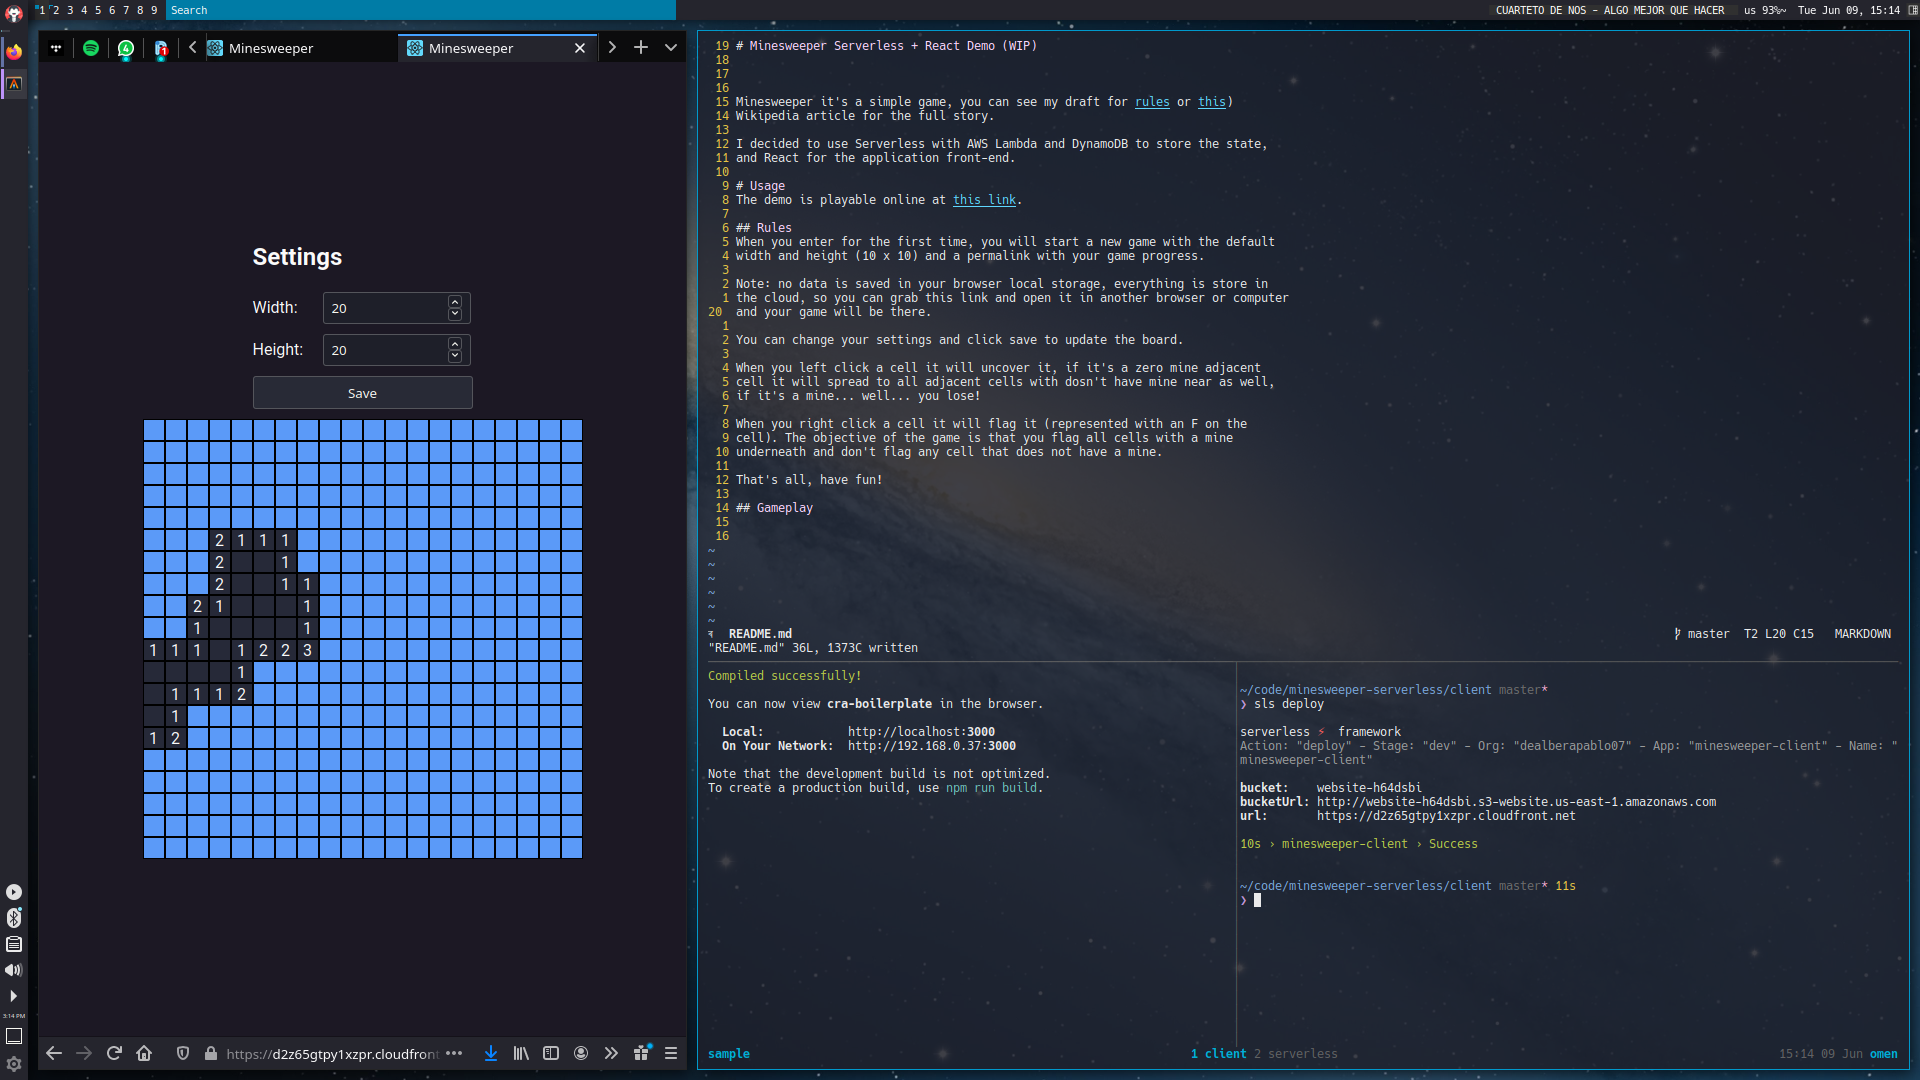Go to the browser home page
Viewport: 1920px width, 1080px height.
pos(144,1053)
